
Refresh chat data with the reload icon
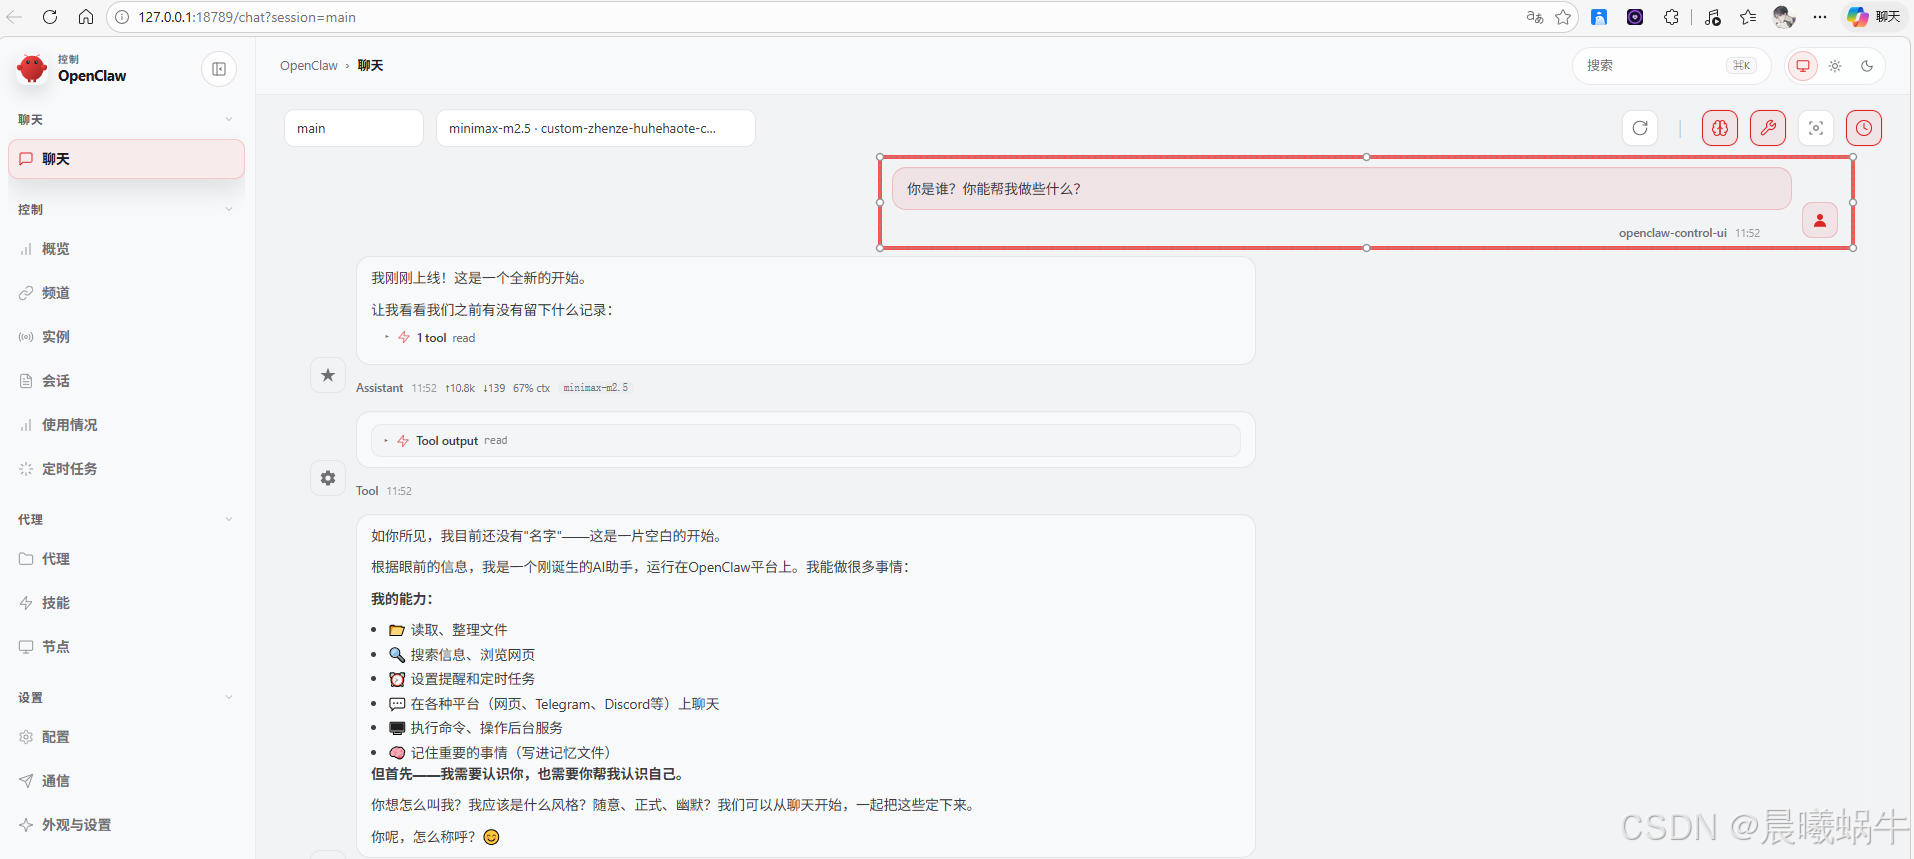pos(1640,128)
